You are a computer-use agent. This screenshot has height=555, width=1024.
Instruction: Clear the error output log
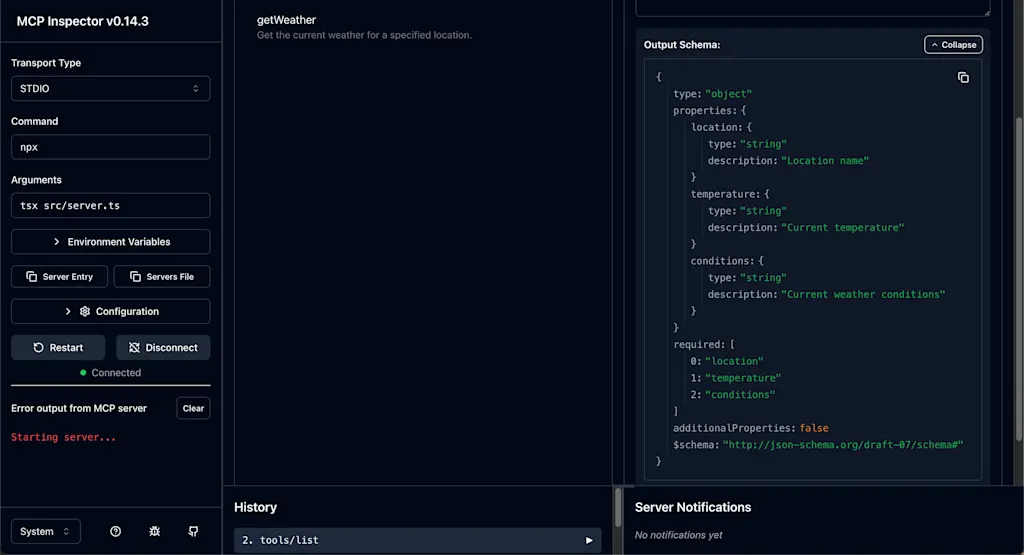point(193,409)
